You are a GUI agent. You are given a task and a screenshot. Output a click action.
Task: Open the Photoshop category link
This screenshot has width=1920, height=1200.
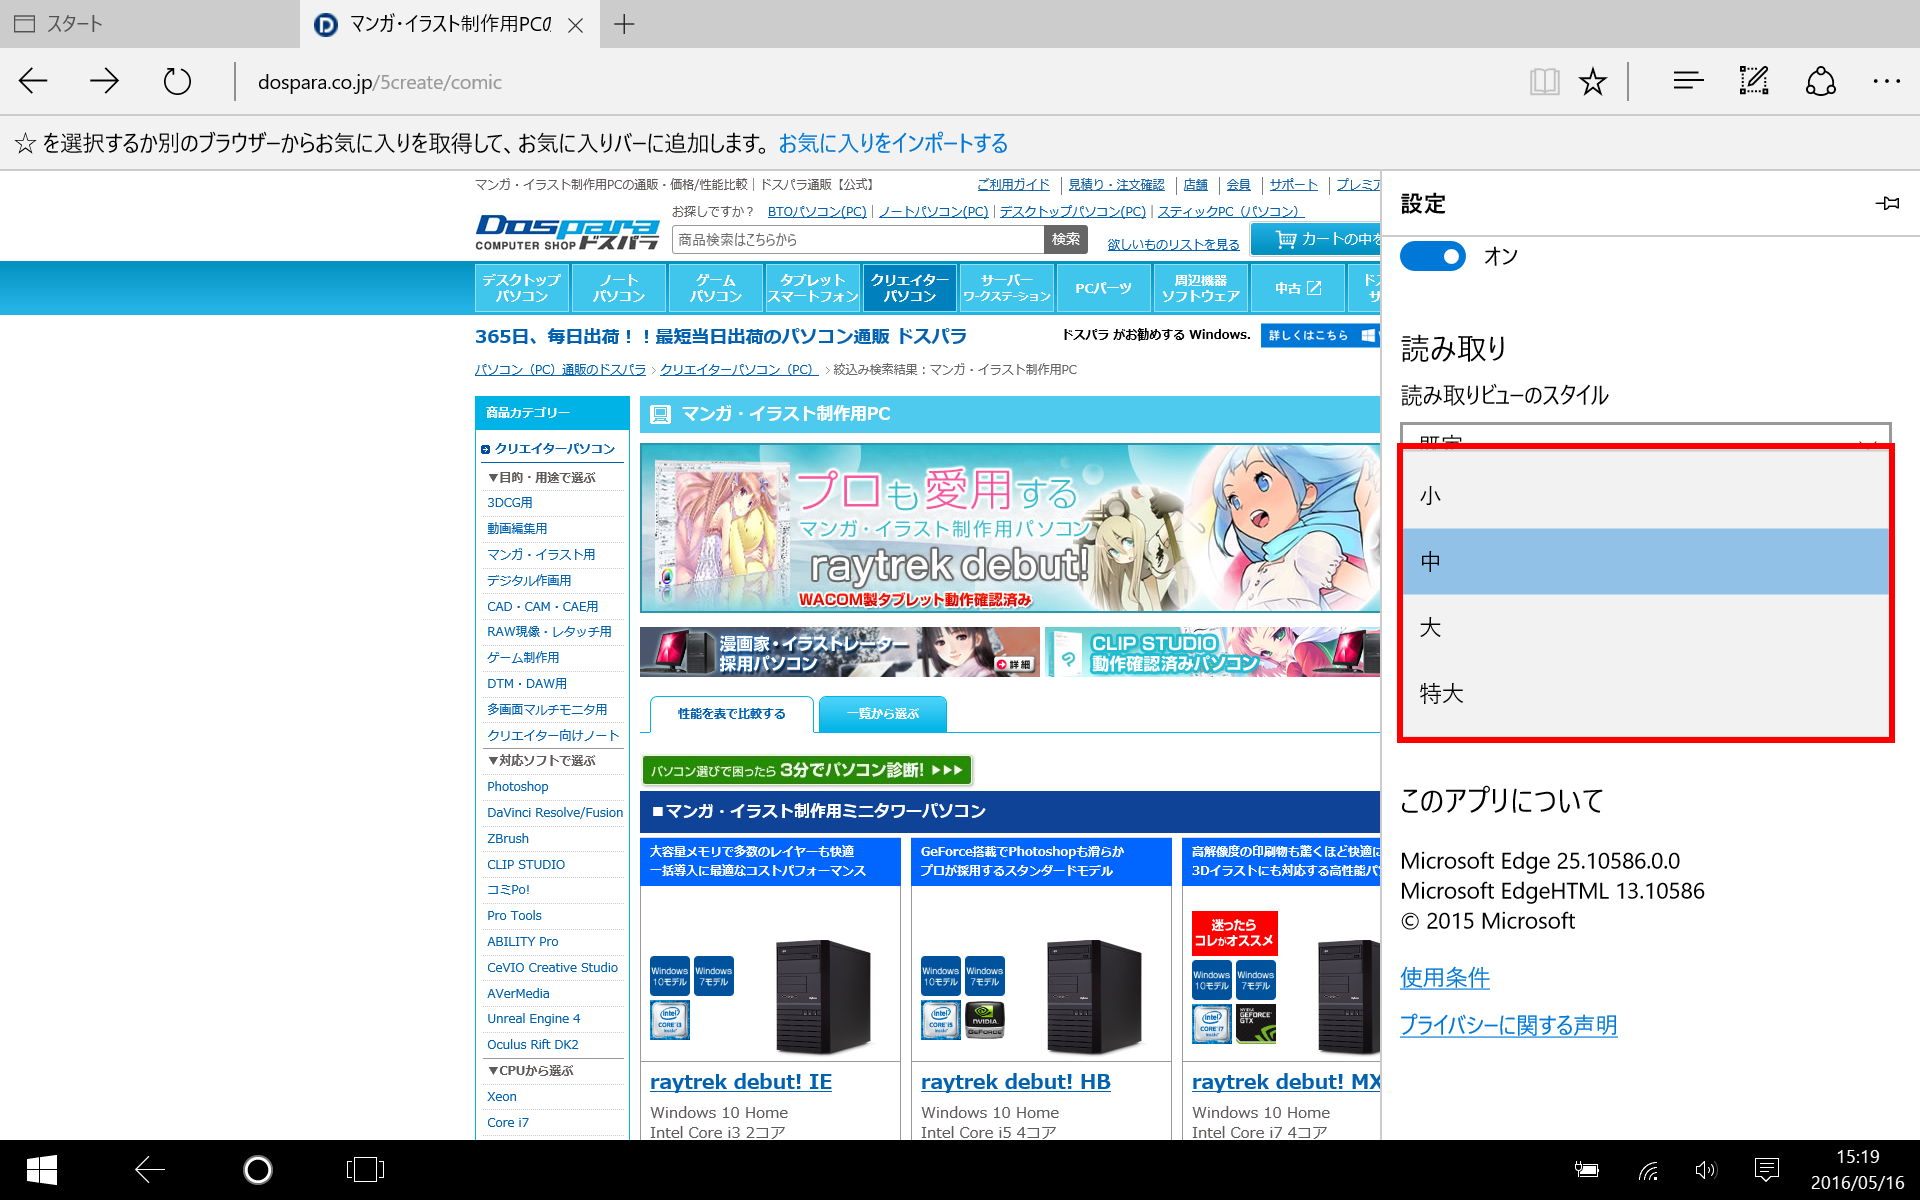pos(518,787)
